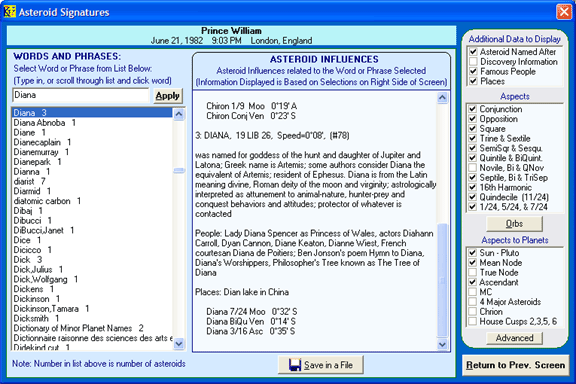The height and width of the screenshot is (384, 576).
Task: Select 'Diarmid' list entry
Action: point(92,191)
